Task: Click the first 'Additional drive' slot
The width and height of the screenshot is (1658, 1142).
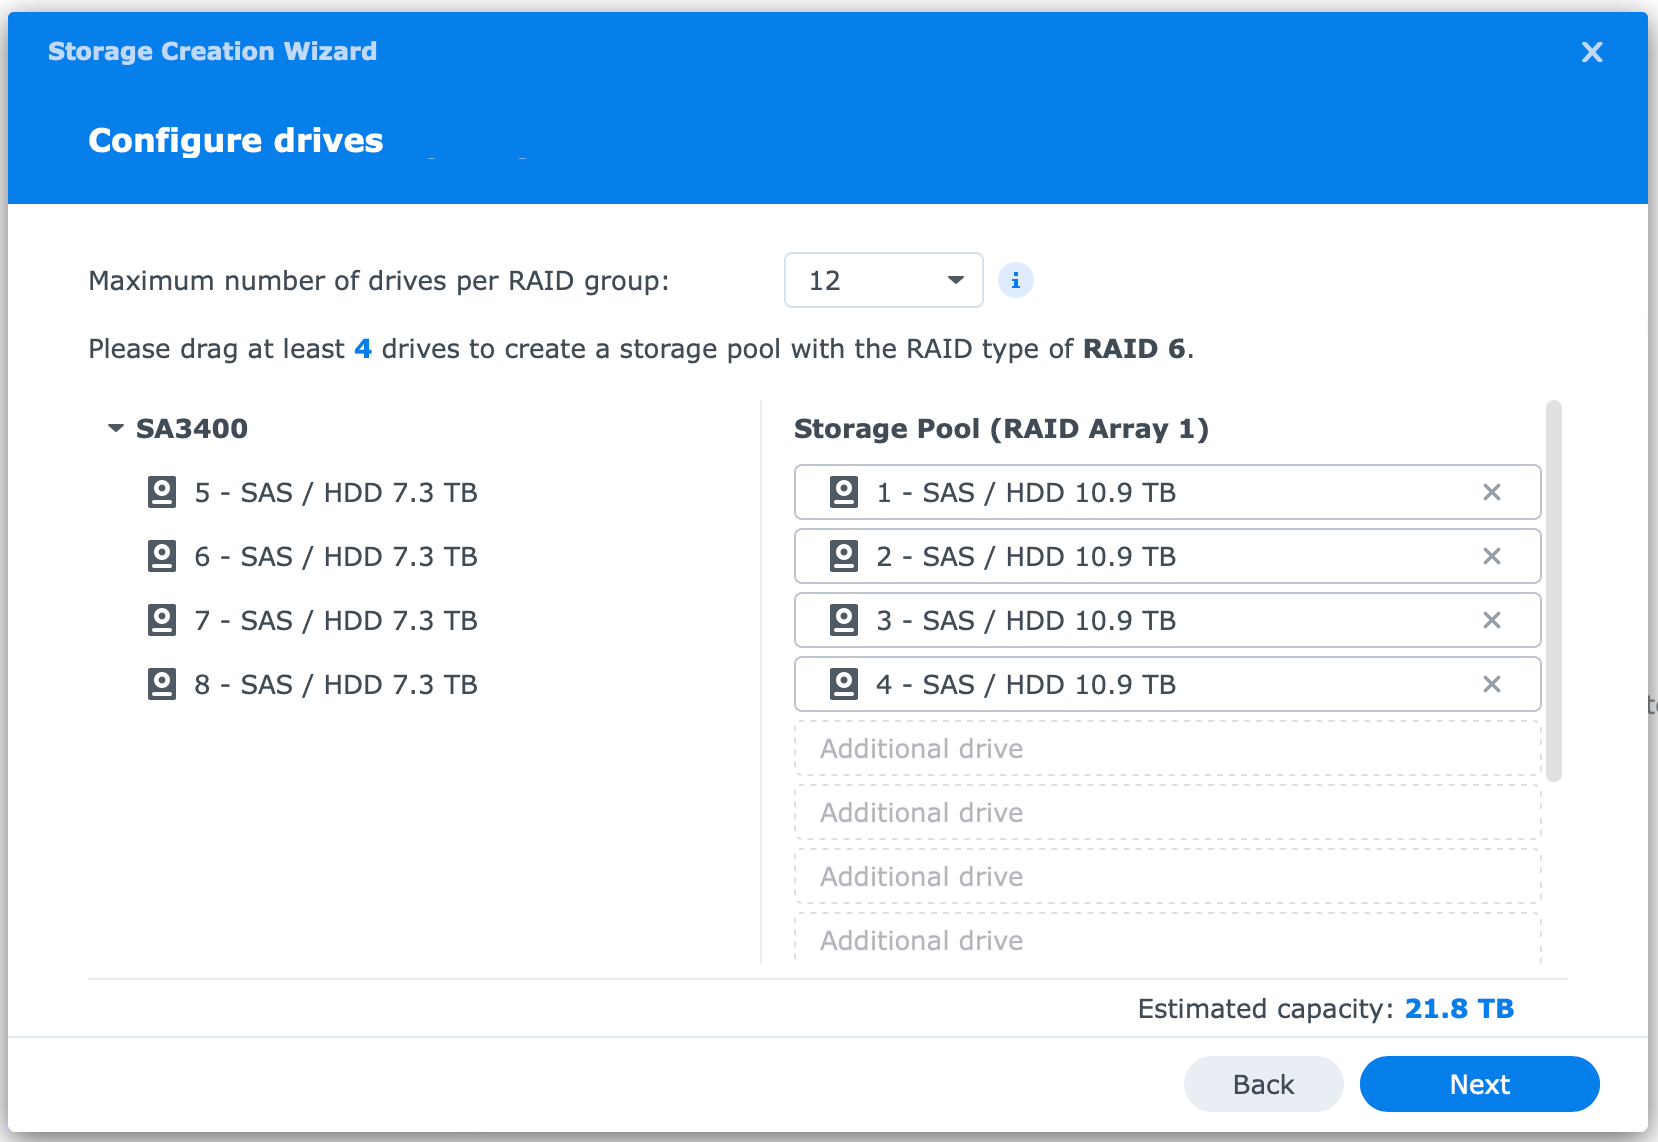Action: point(1167,748)
